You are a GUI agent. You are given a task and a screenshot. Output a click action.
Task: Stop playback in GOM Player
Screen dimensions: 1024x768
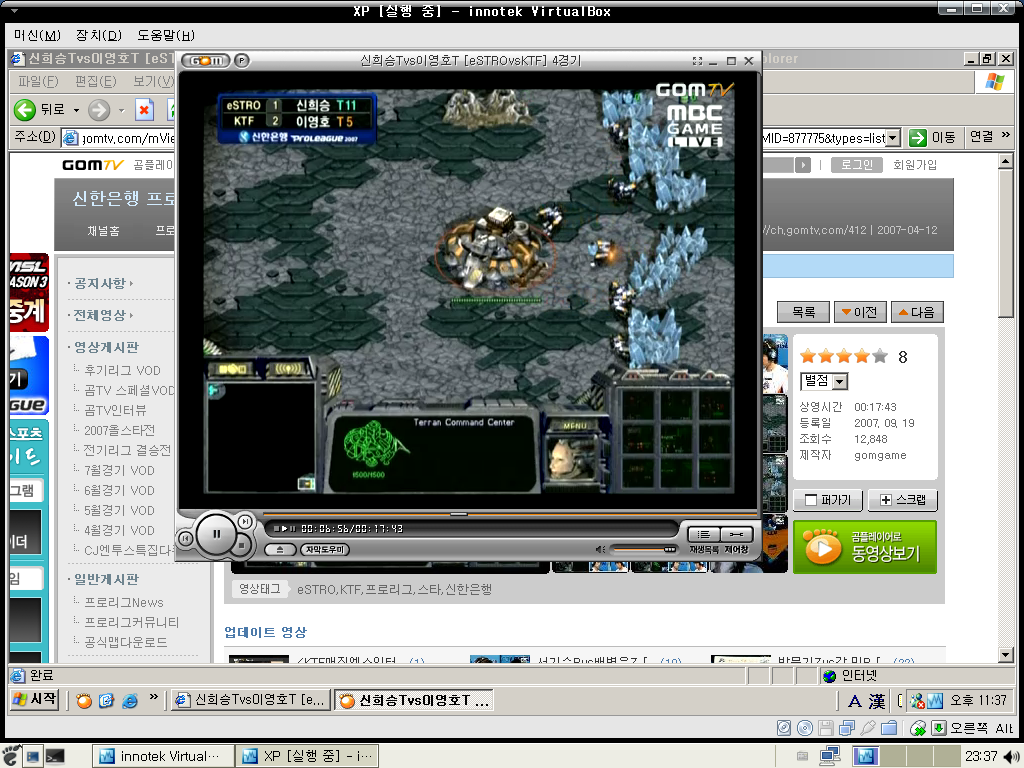tap(241, 545)
